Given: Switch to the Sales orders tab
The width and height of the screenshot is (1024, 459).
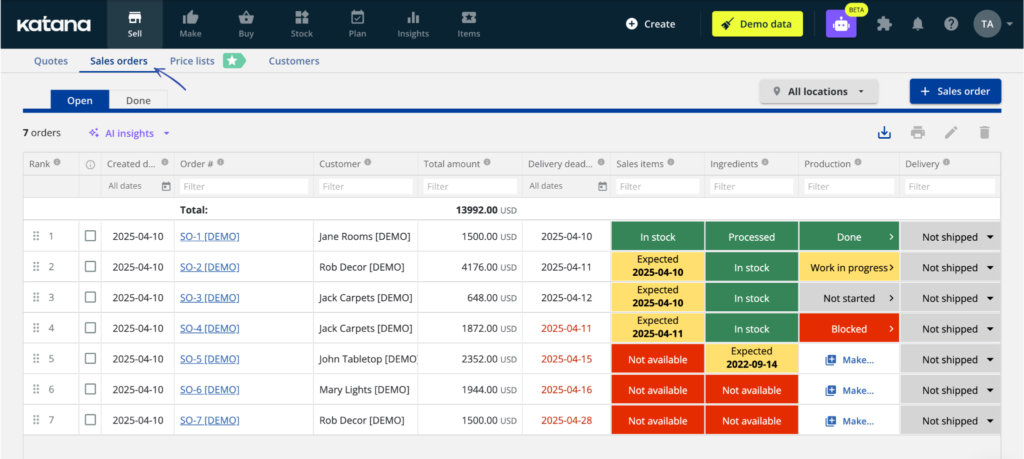Looking at the screenshot, I should pyautogui.click(x=119, y=61).
